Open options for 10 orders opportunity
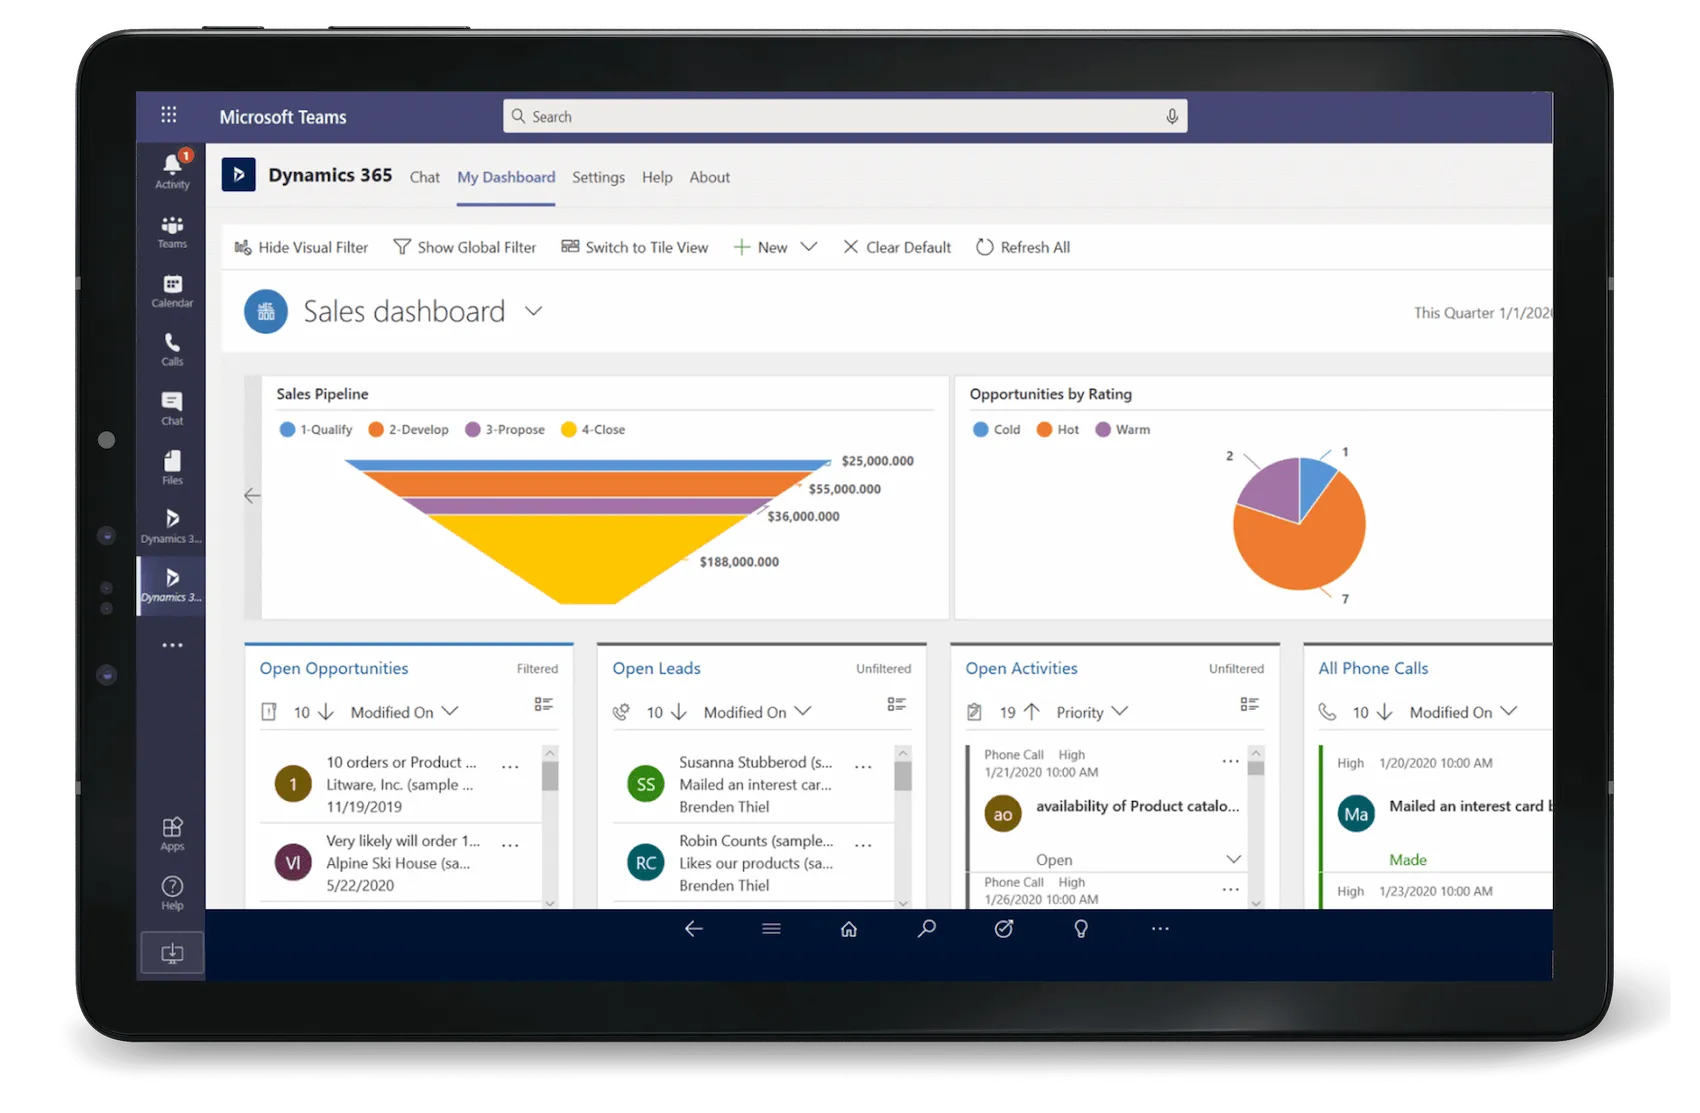The height and width of the screenshot is (1113, 1700). 510,767
